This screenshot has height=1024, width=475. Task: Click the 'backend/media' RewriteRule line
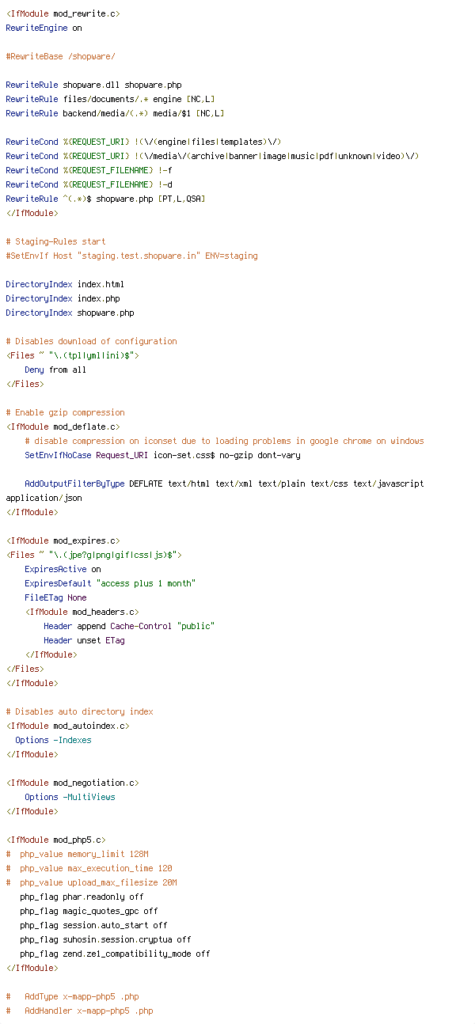coord(115,114)
